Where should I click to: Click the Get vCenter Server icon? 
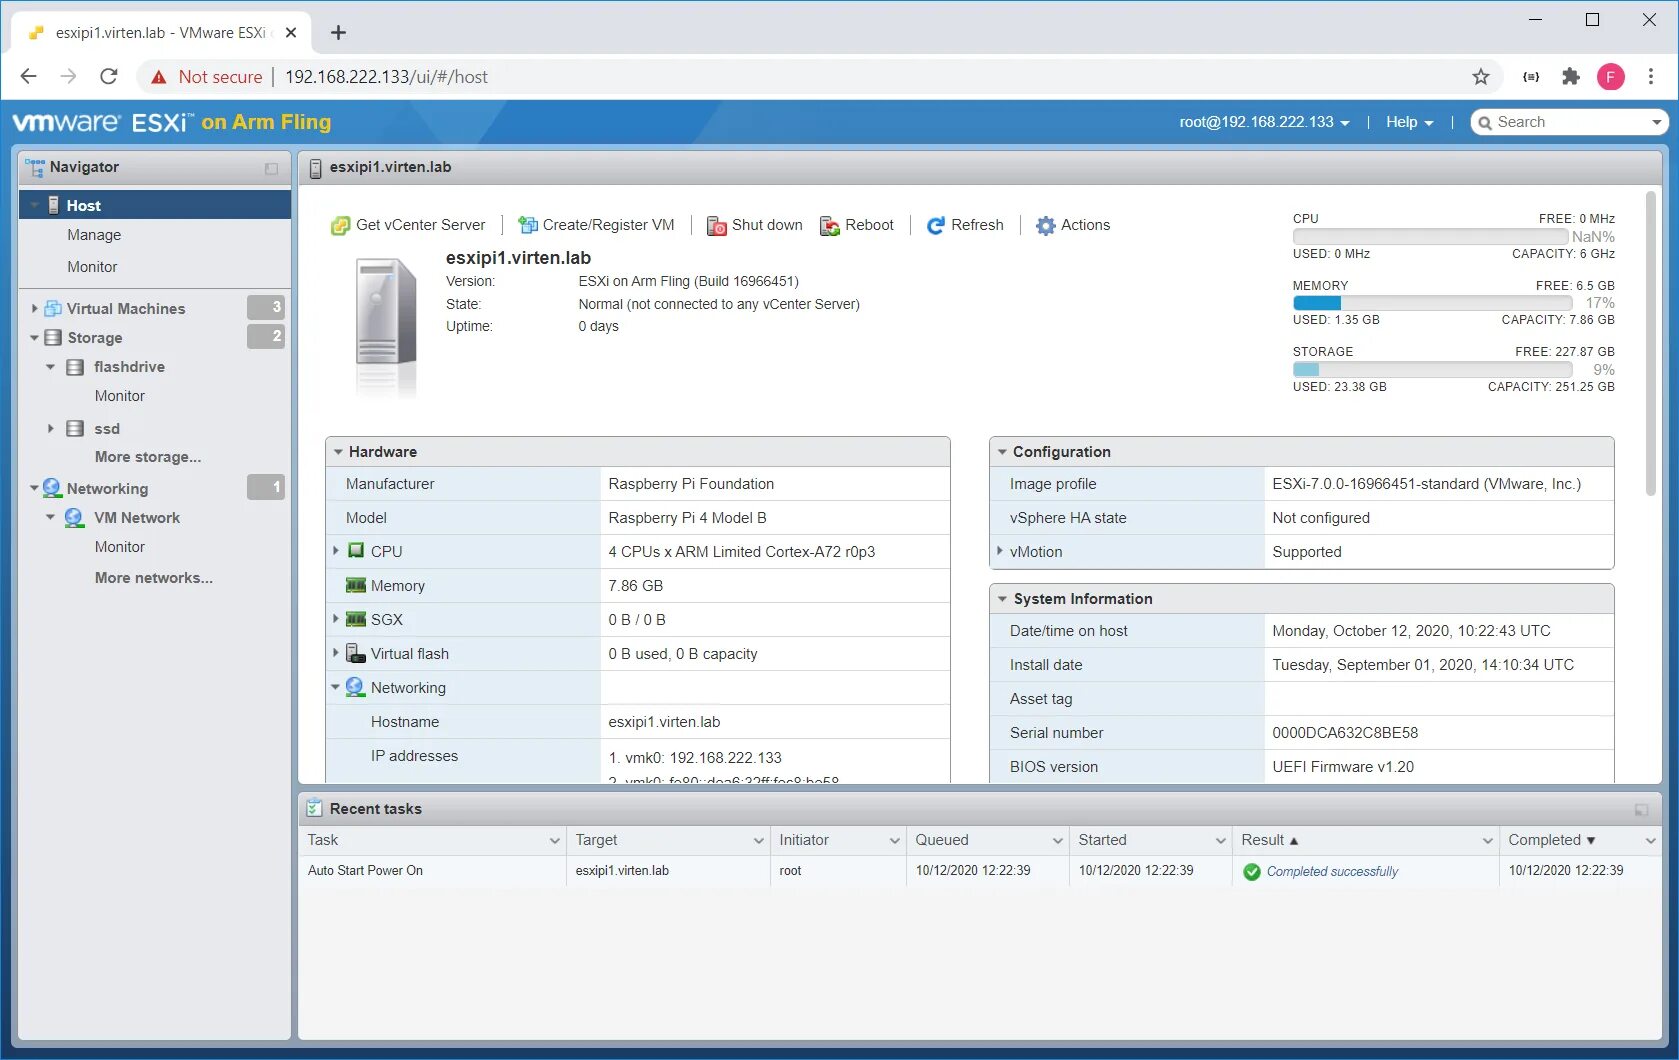(x=340, y=226)
